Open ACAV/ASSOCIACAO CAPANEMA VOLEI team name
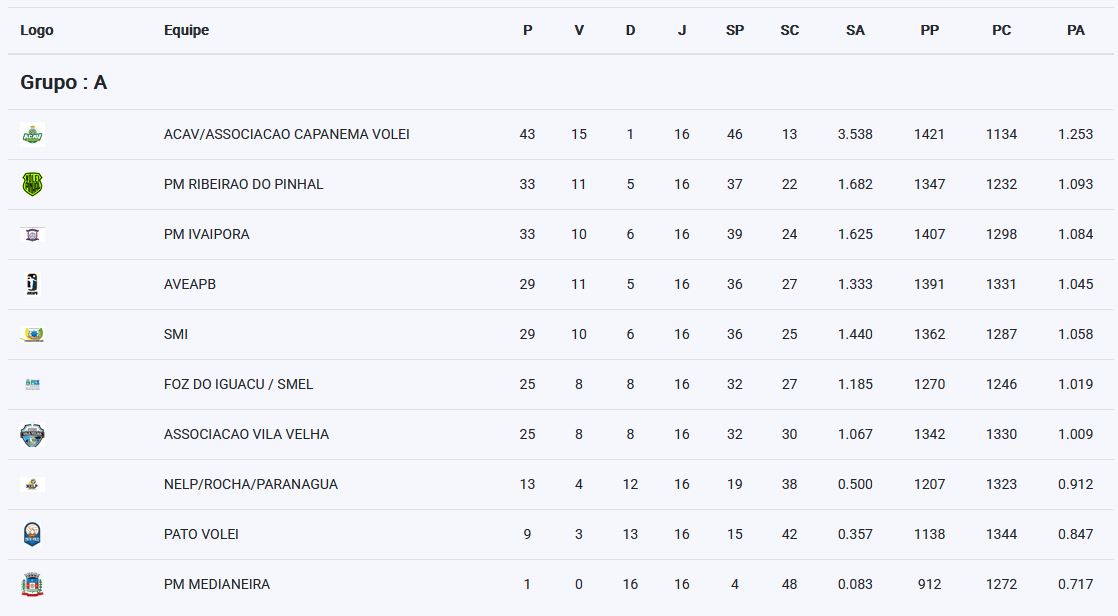Viewport: 1118px width, 616px height. tap(287, 134)
